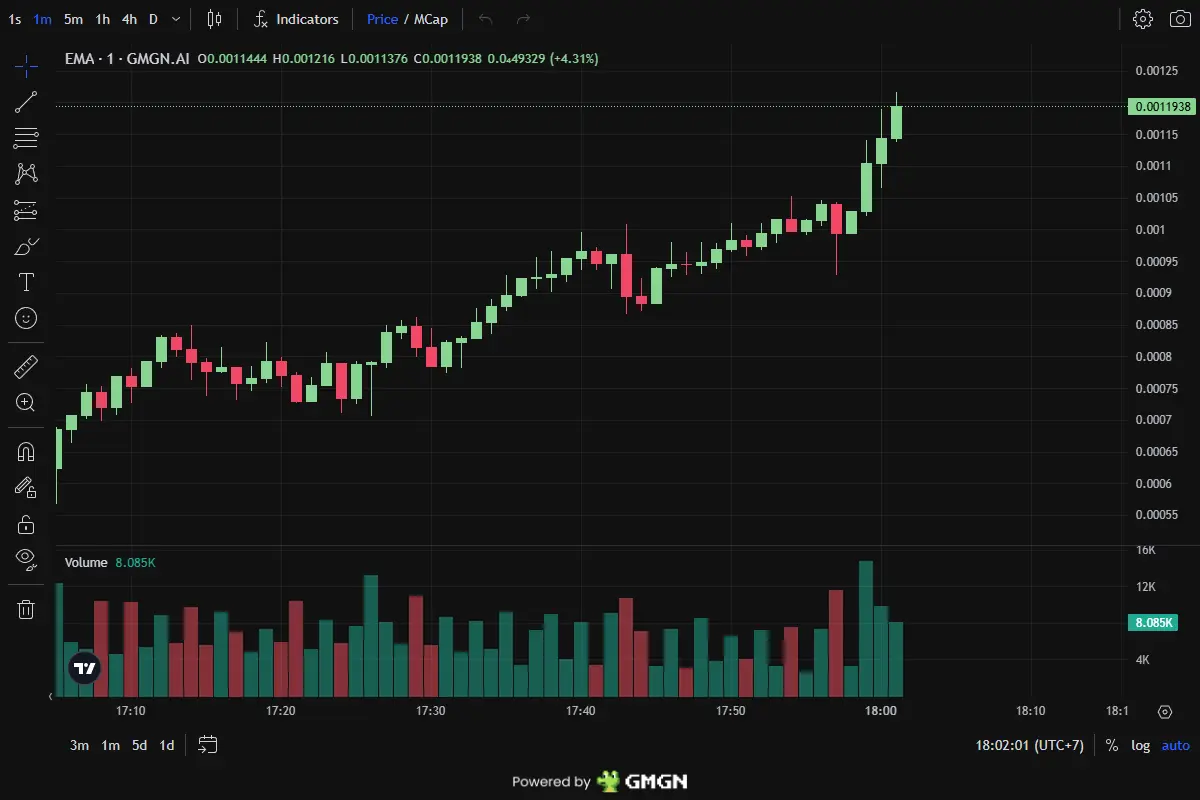Expand the timeframe dropdown chevron
Viewport: 1200px width, 800px height.
click(x=177, y=19)
